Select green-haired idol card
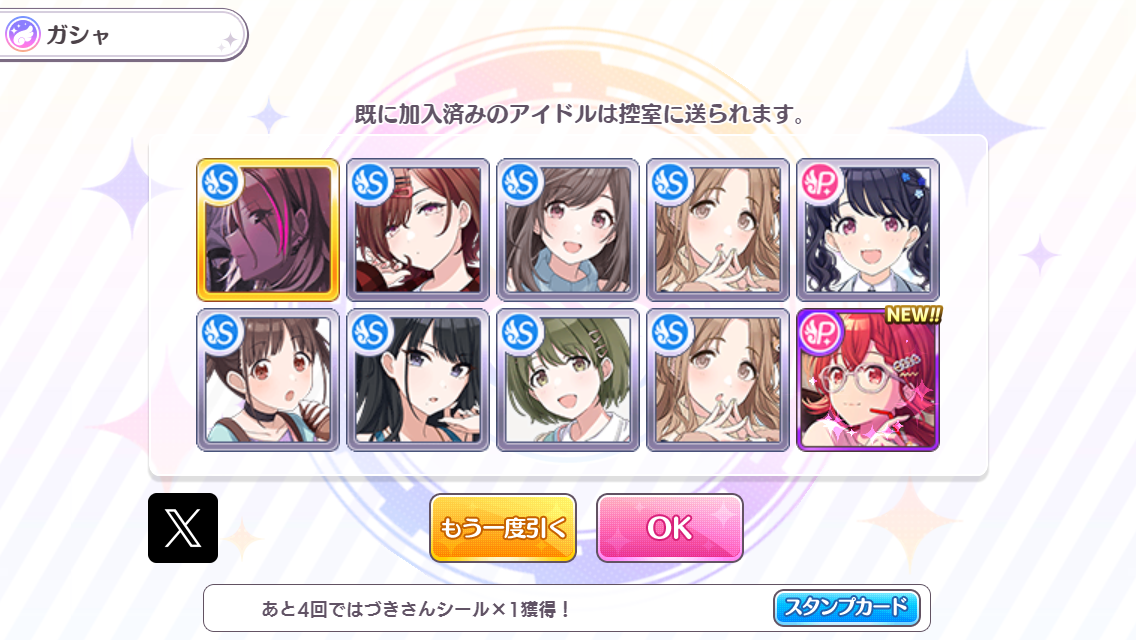The width and height of the screenshot is (1136, 640). click(568, 380)
